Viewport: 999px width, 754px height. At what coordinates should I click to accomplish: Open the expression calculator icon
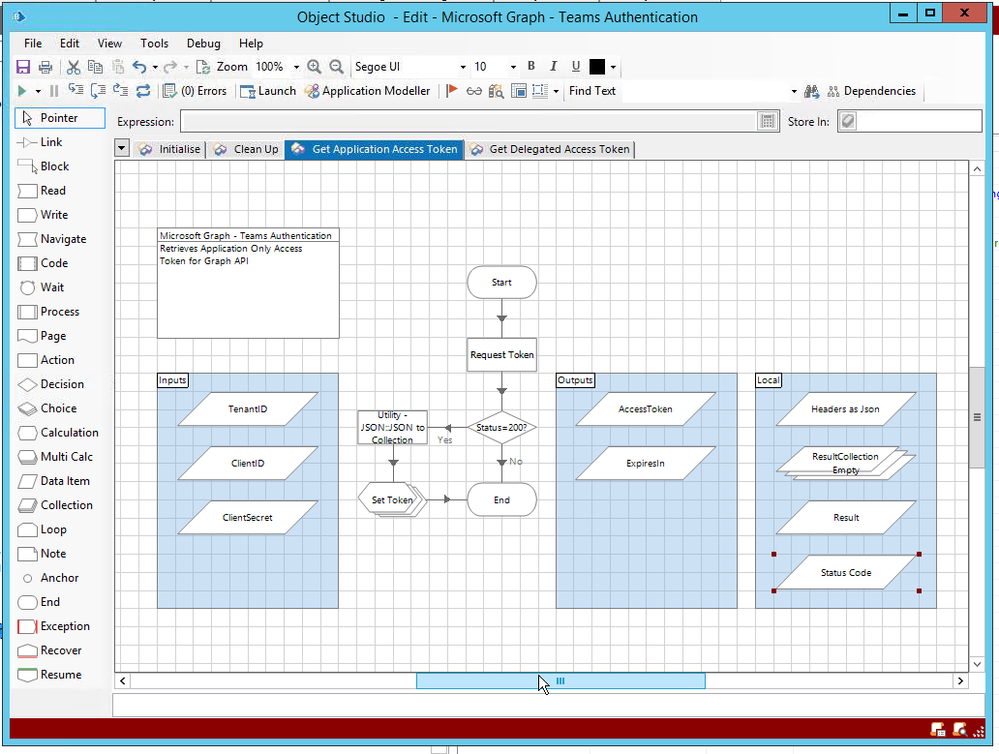click(768, 121)
